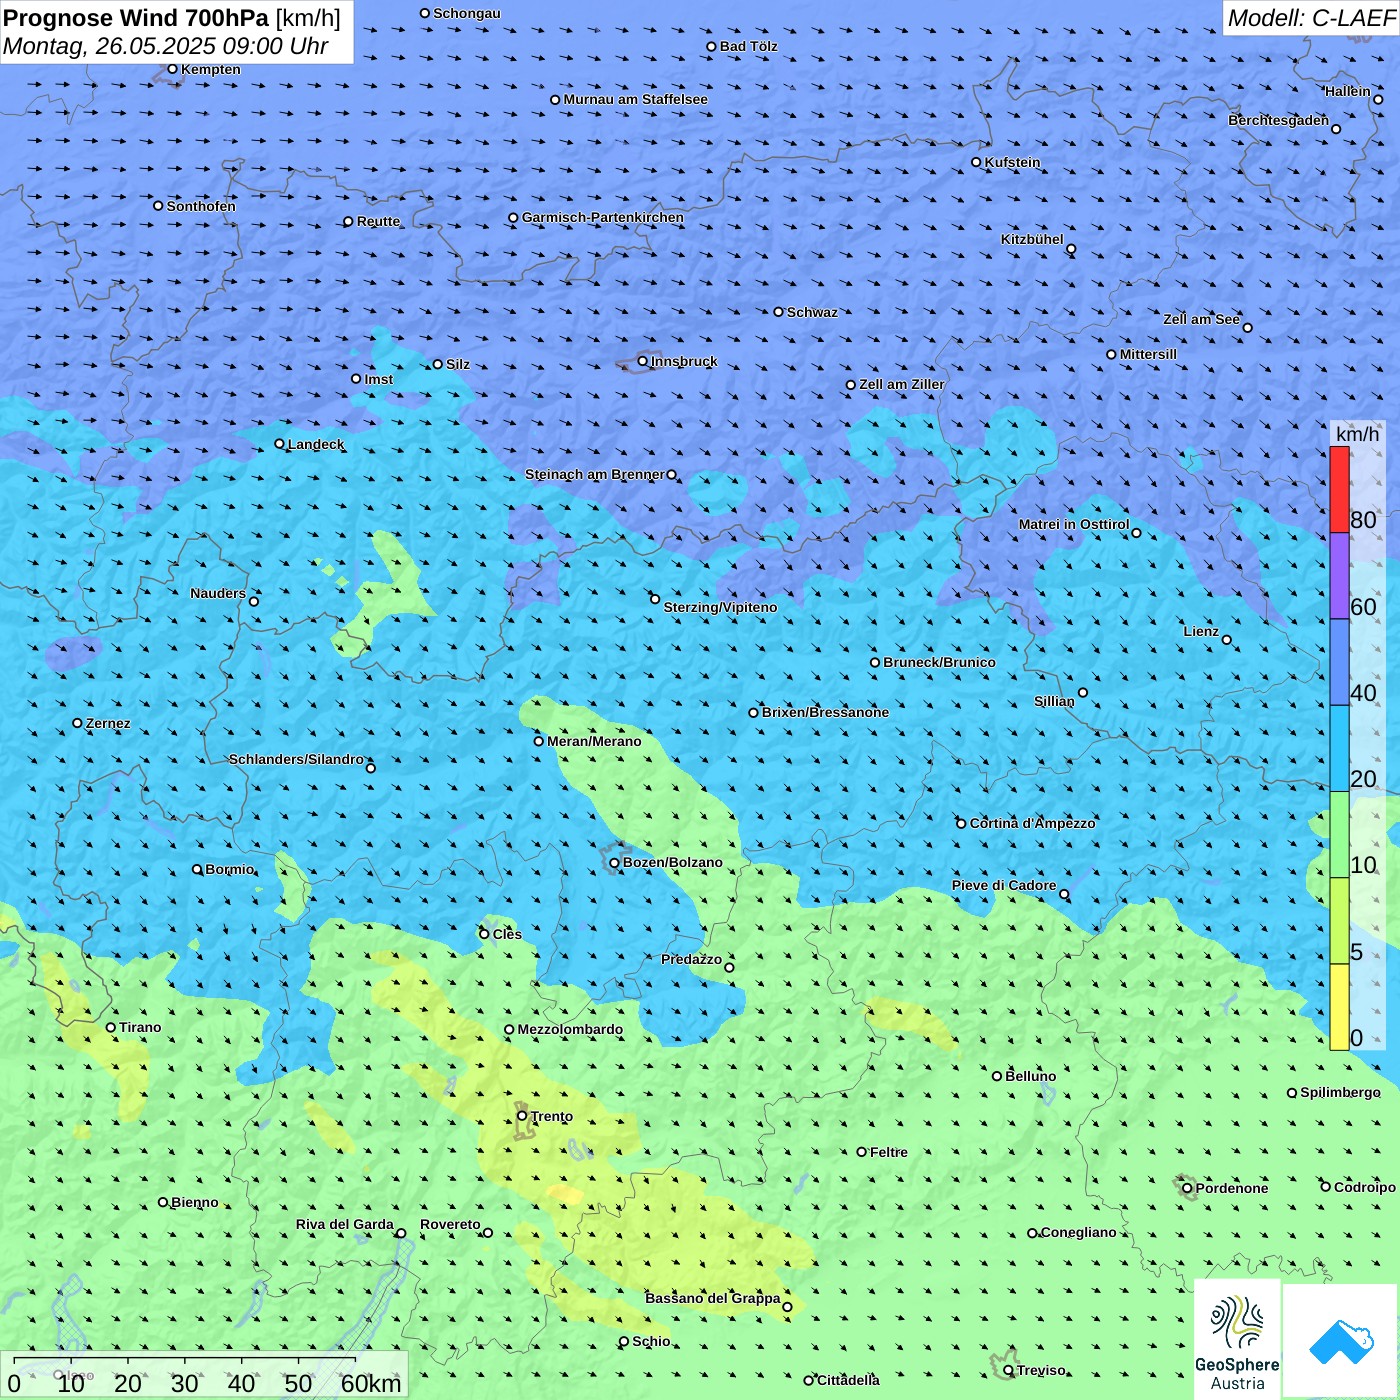Viewport: 1400px width, 1400px height.
Task: Click the red 80 km/h legend color
Action: coord(1339,489)
